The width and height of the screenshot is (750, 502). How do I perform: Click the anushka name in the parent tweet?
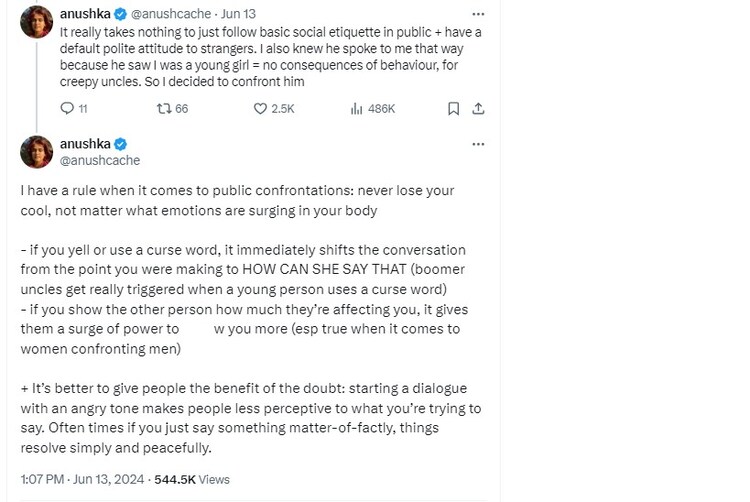tap(86, 15)
